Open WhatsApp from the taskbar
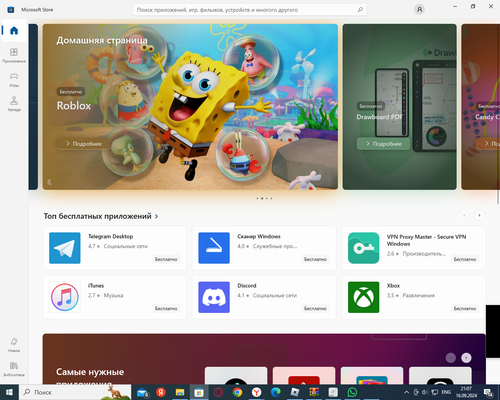 tap(352, 392)
